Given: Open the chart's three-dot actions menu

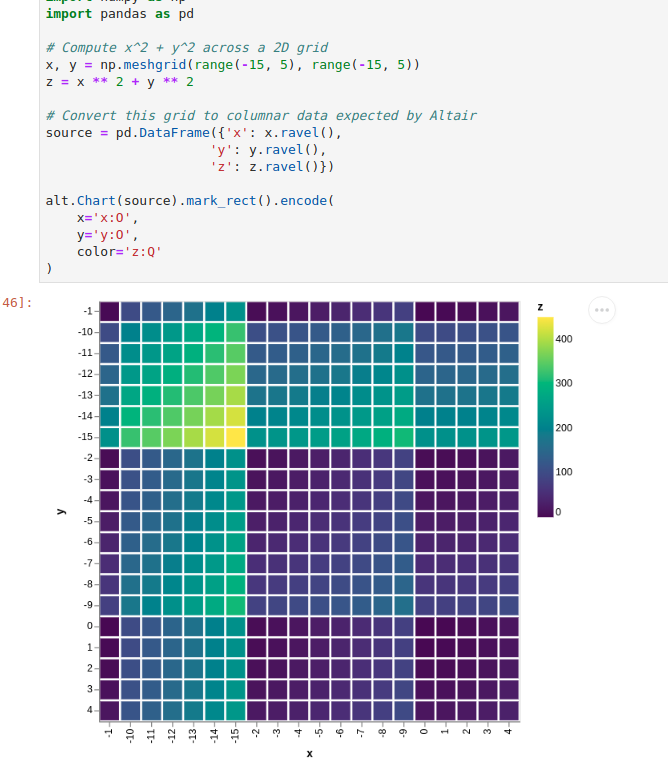Looking at the screenshot, I should [601, 310].
